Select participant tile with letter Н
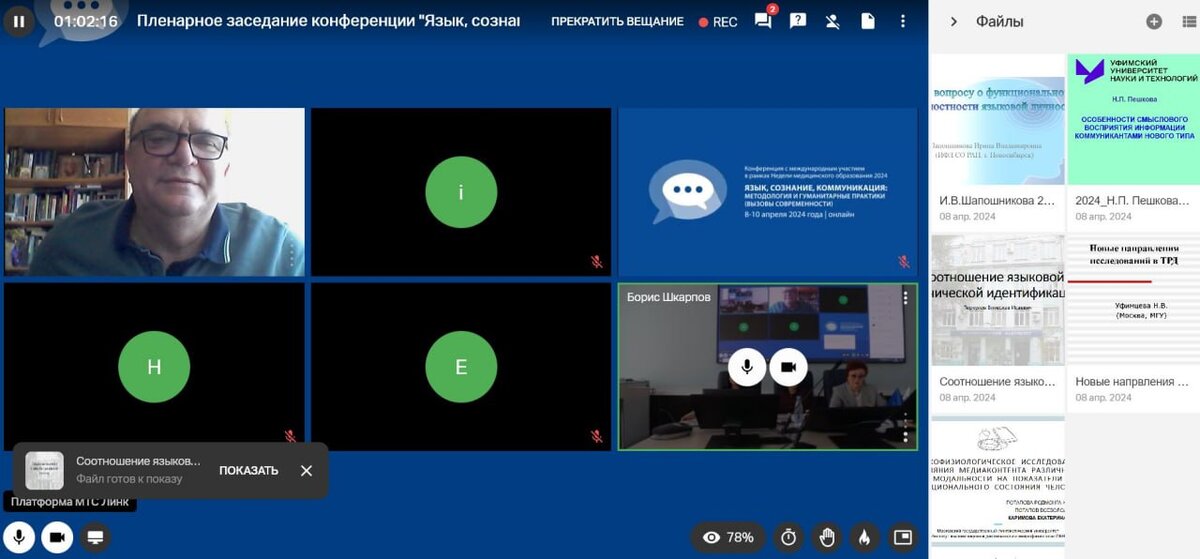Image resolution: width=1200 pixels, height=559 pixels. [x=154, y=367]
